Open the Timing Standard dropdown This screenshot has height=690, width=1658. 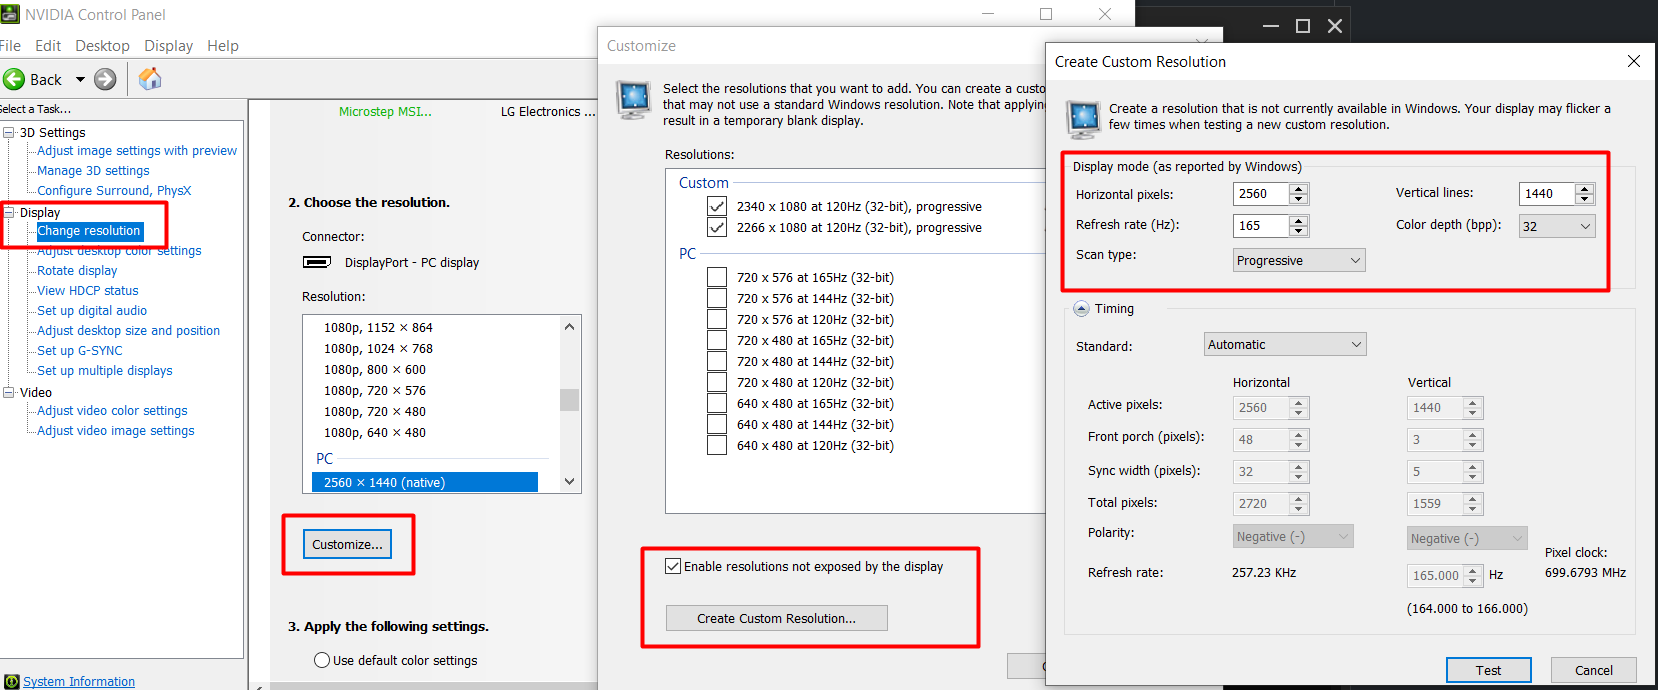1285,344
